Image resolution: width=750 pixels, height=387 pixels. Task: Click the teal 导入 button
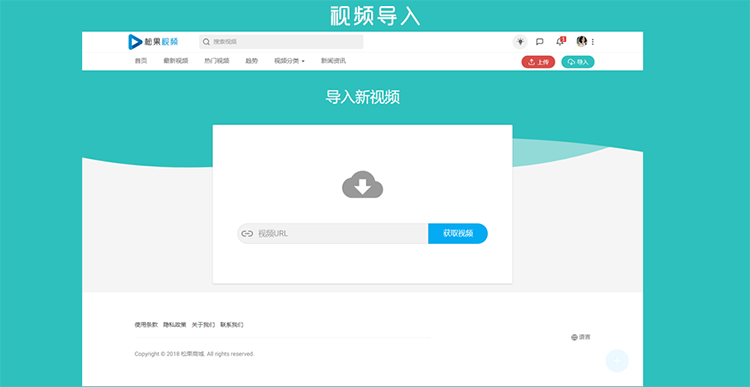[x=578, y=62]
